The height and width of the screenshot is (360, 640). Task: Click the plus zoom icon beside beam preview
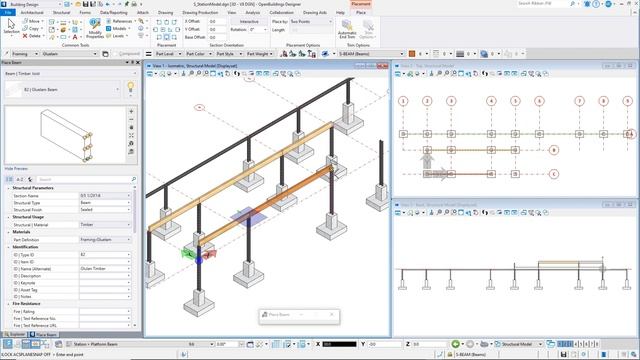click(131, 111)
